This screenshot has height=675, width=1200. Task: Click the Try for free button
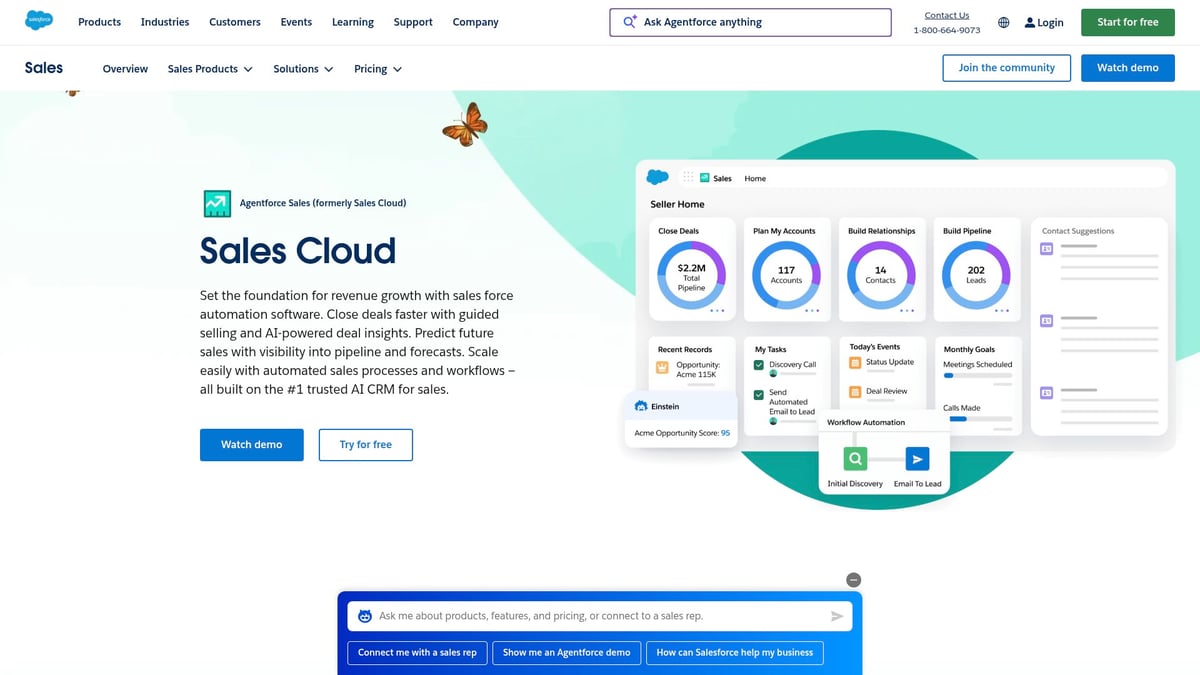click(365, 445)
